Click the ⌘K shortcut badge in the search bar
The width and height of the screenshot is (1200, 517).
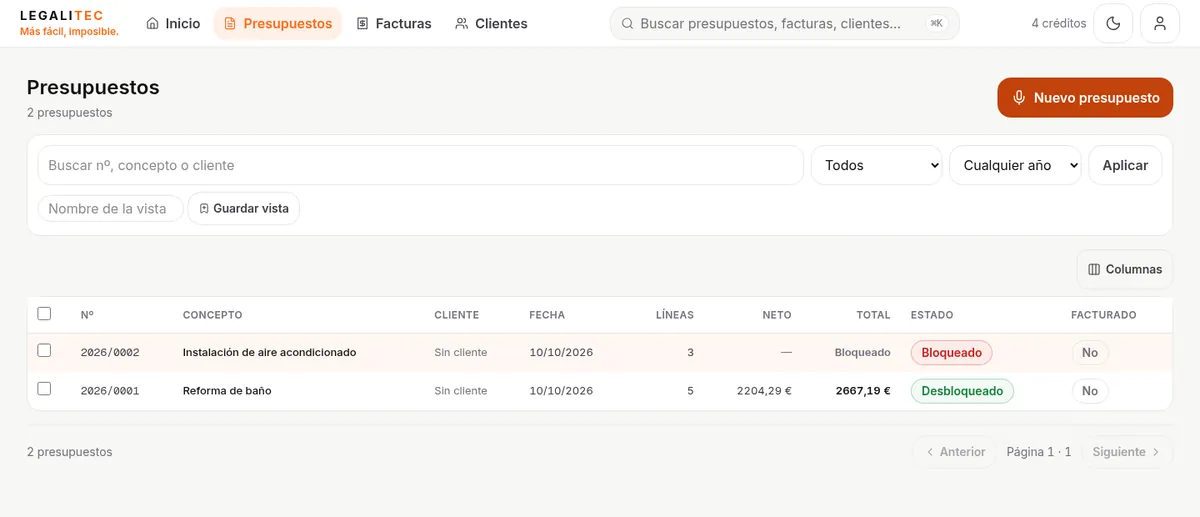tap(936, 23)
